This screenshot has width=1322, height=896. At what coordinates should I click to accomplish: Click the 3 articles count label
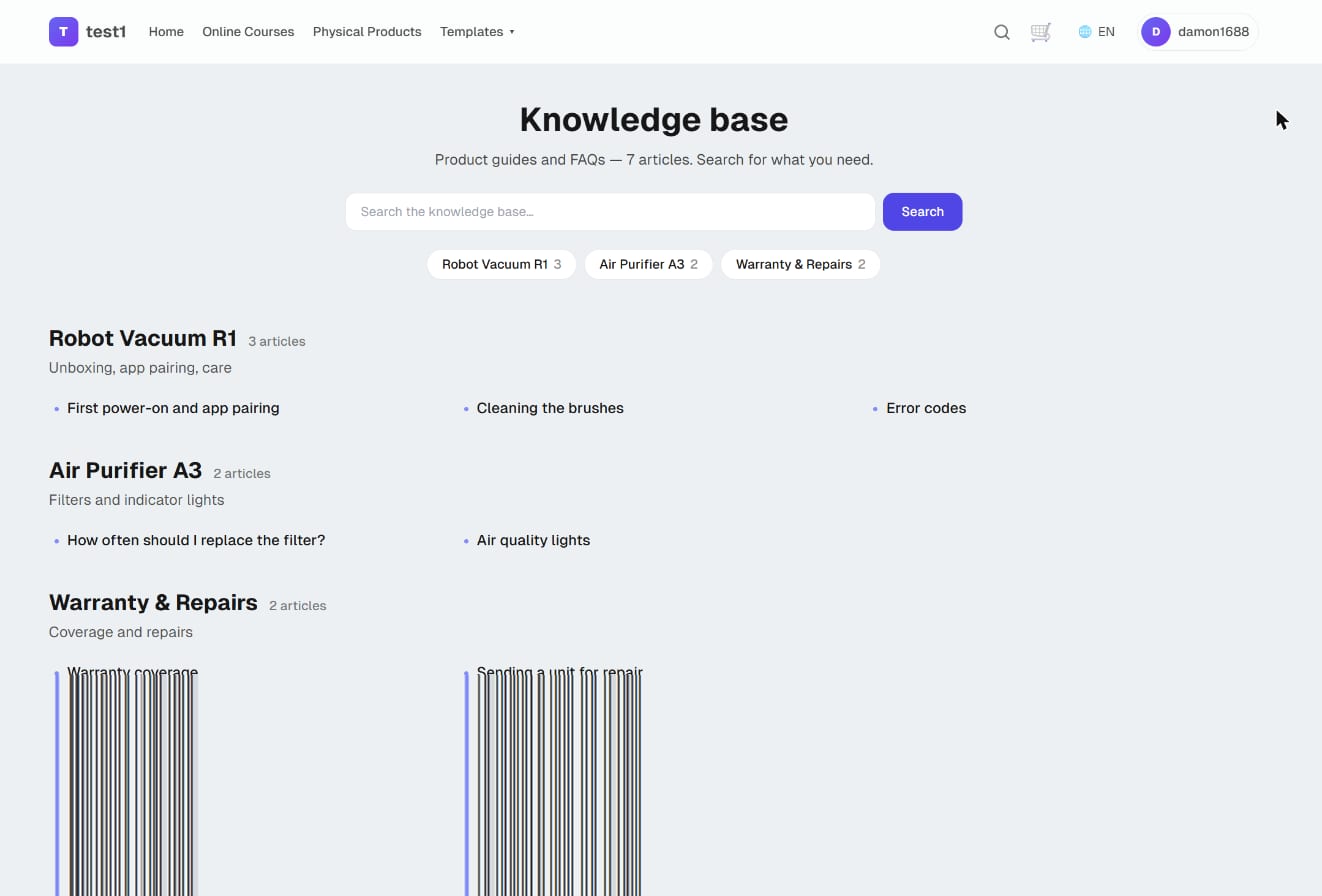[277, 341]
